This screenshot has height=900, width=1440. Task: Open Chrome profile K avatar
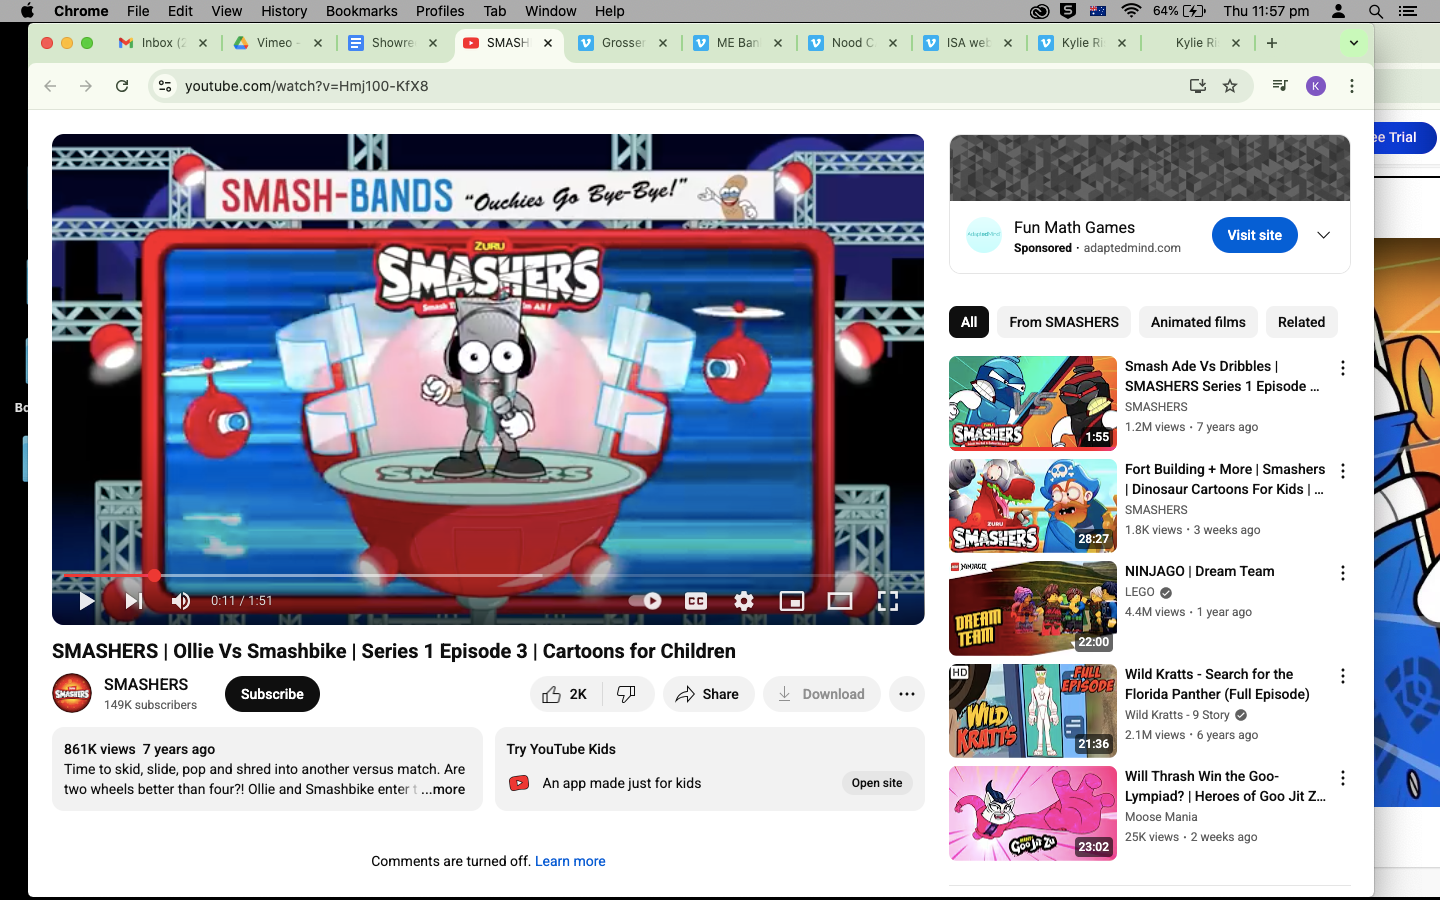[x=1316, y=86]
